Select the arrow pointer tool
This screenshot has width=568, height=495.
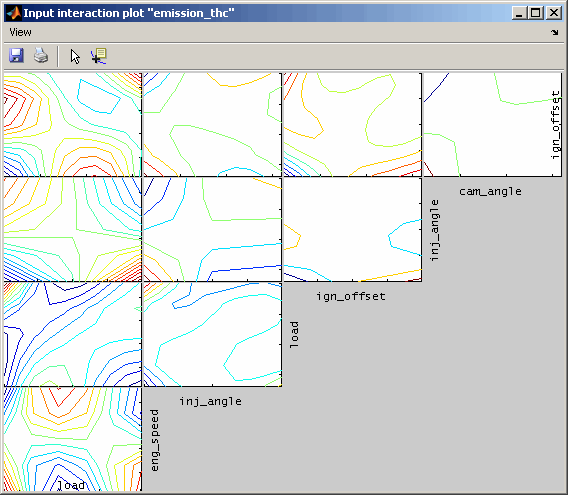coord(75,57)
